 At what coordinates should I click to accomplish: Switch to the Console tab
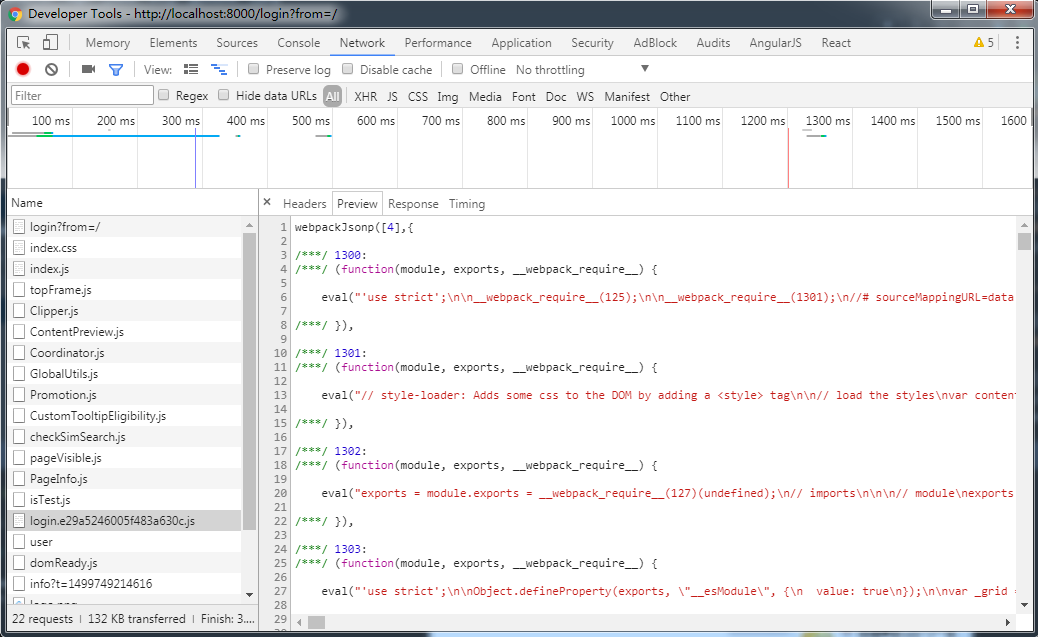click(x=298, y=42)
